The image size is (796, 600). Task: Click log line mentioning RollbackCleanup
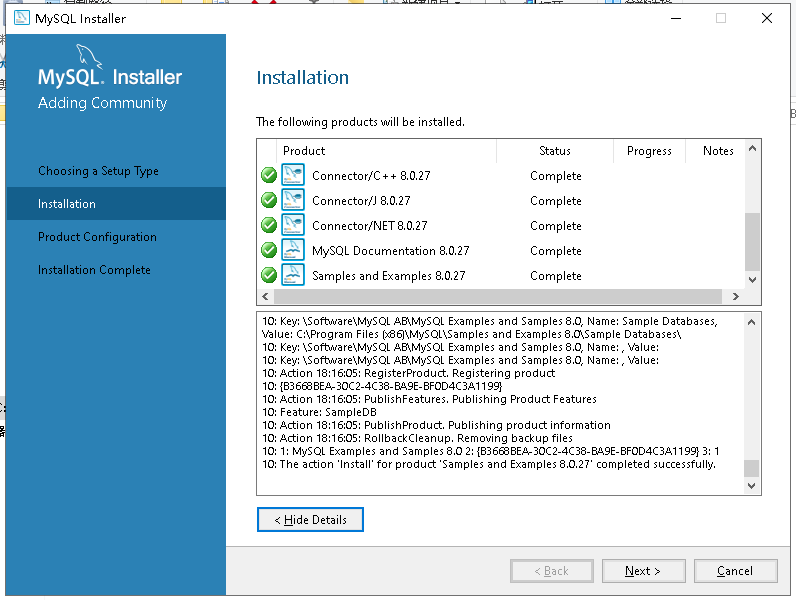[x=417, y=438]
